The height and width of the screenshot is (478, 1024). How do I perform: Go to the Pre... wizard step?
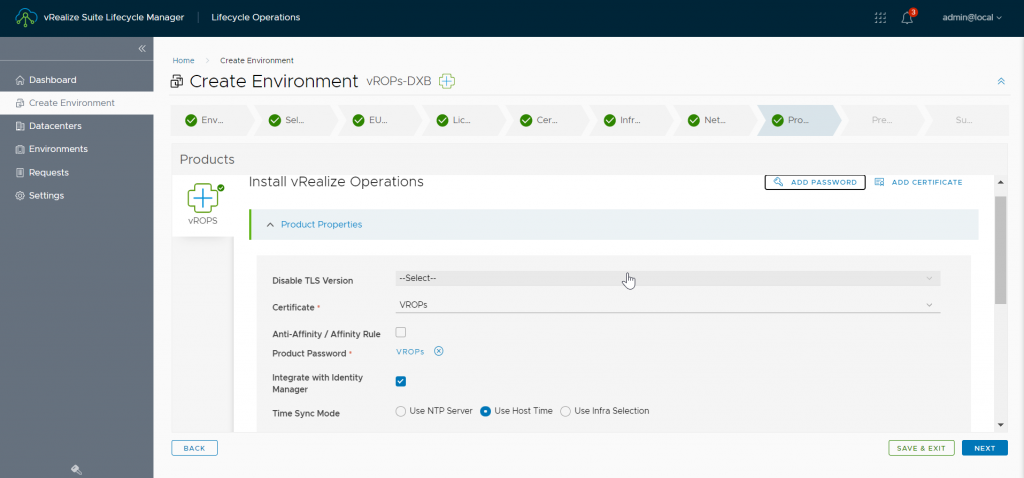point(882,120)
